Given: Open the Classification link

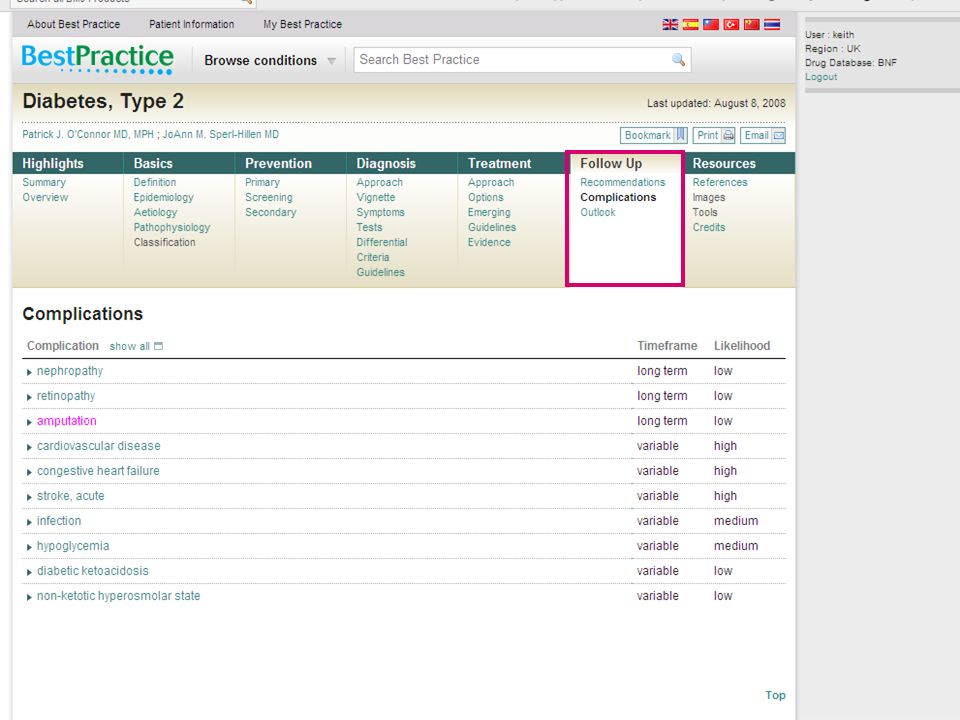Looking at the screenshot, I should click(x=165, y=242).
